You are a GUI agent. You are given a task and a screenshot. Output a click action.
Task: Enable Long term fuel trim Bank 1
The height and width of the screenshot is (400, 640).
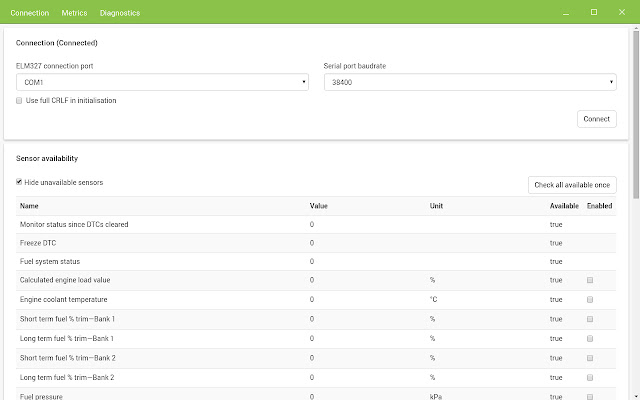[x=590, y=339]
